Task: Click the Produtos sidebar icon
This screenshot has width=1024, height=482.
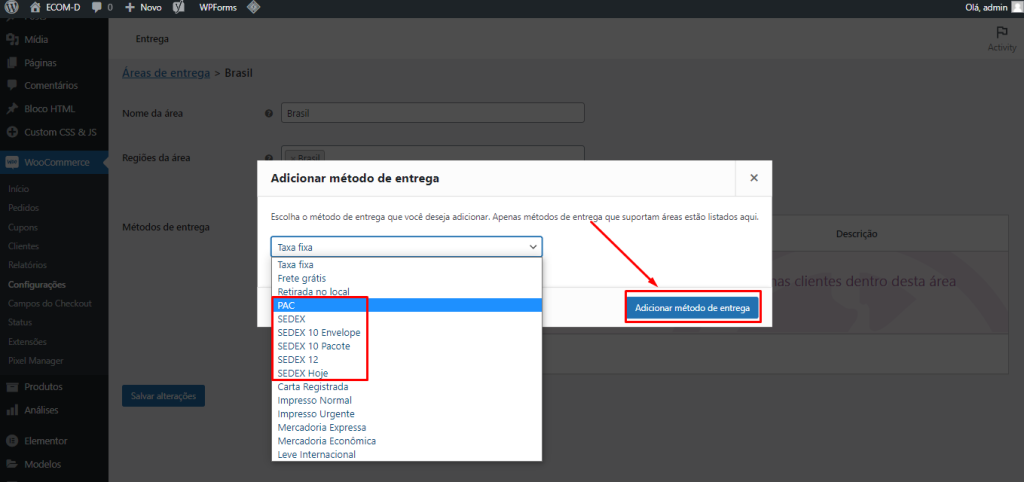Action: click(12, 386)
